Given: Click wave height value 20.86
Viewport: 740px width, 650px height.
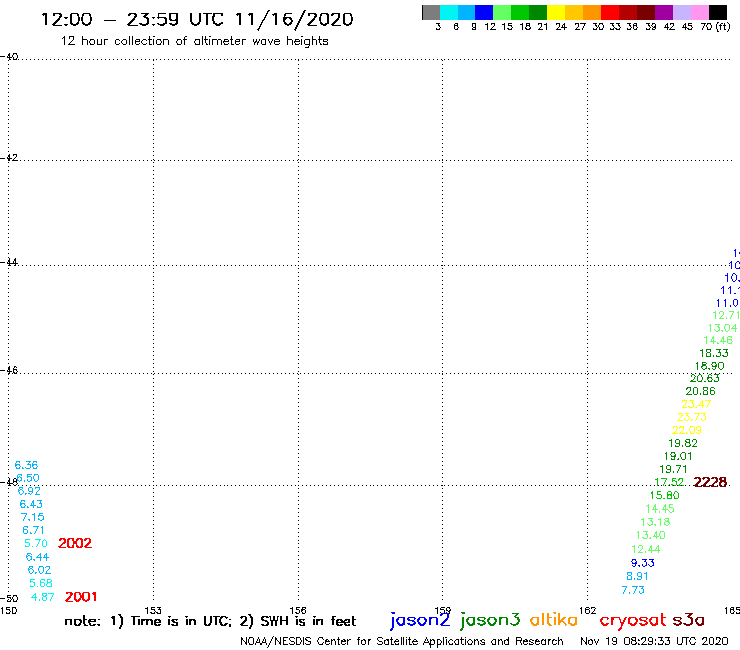Looking at the screenshot, I should [700, 391].
